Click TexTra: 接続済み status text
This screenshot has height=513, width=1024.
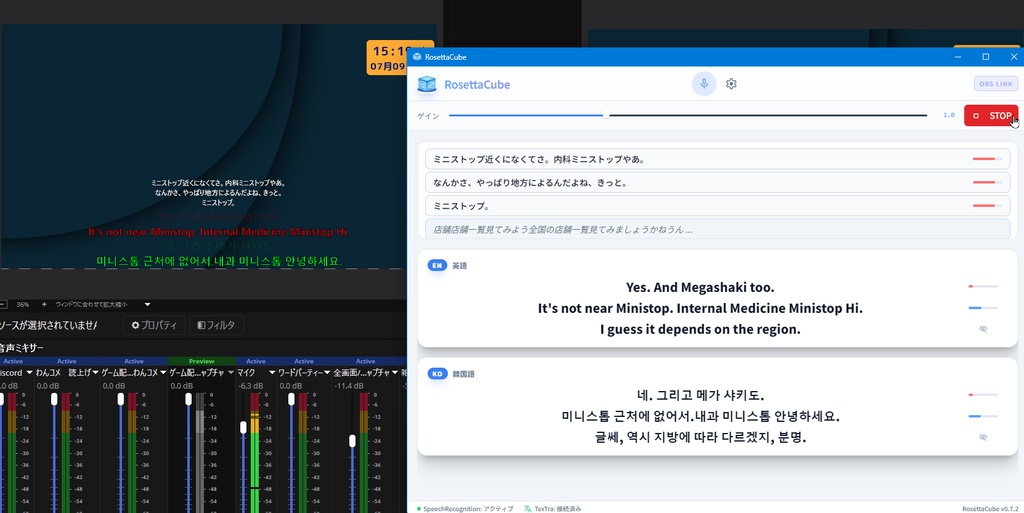558,508
